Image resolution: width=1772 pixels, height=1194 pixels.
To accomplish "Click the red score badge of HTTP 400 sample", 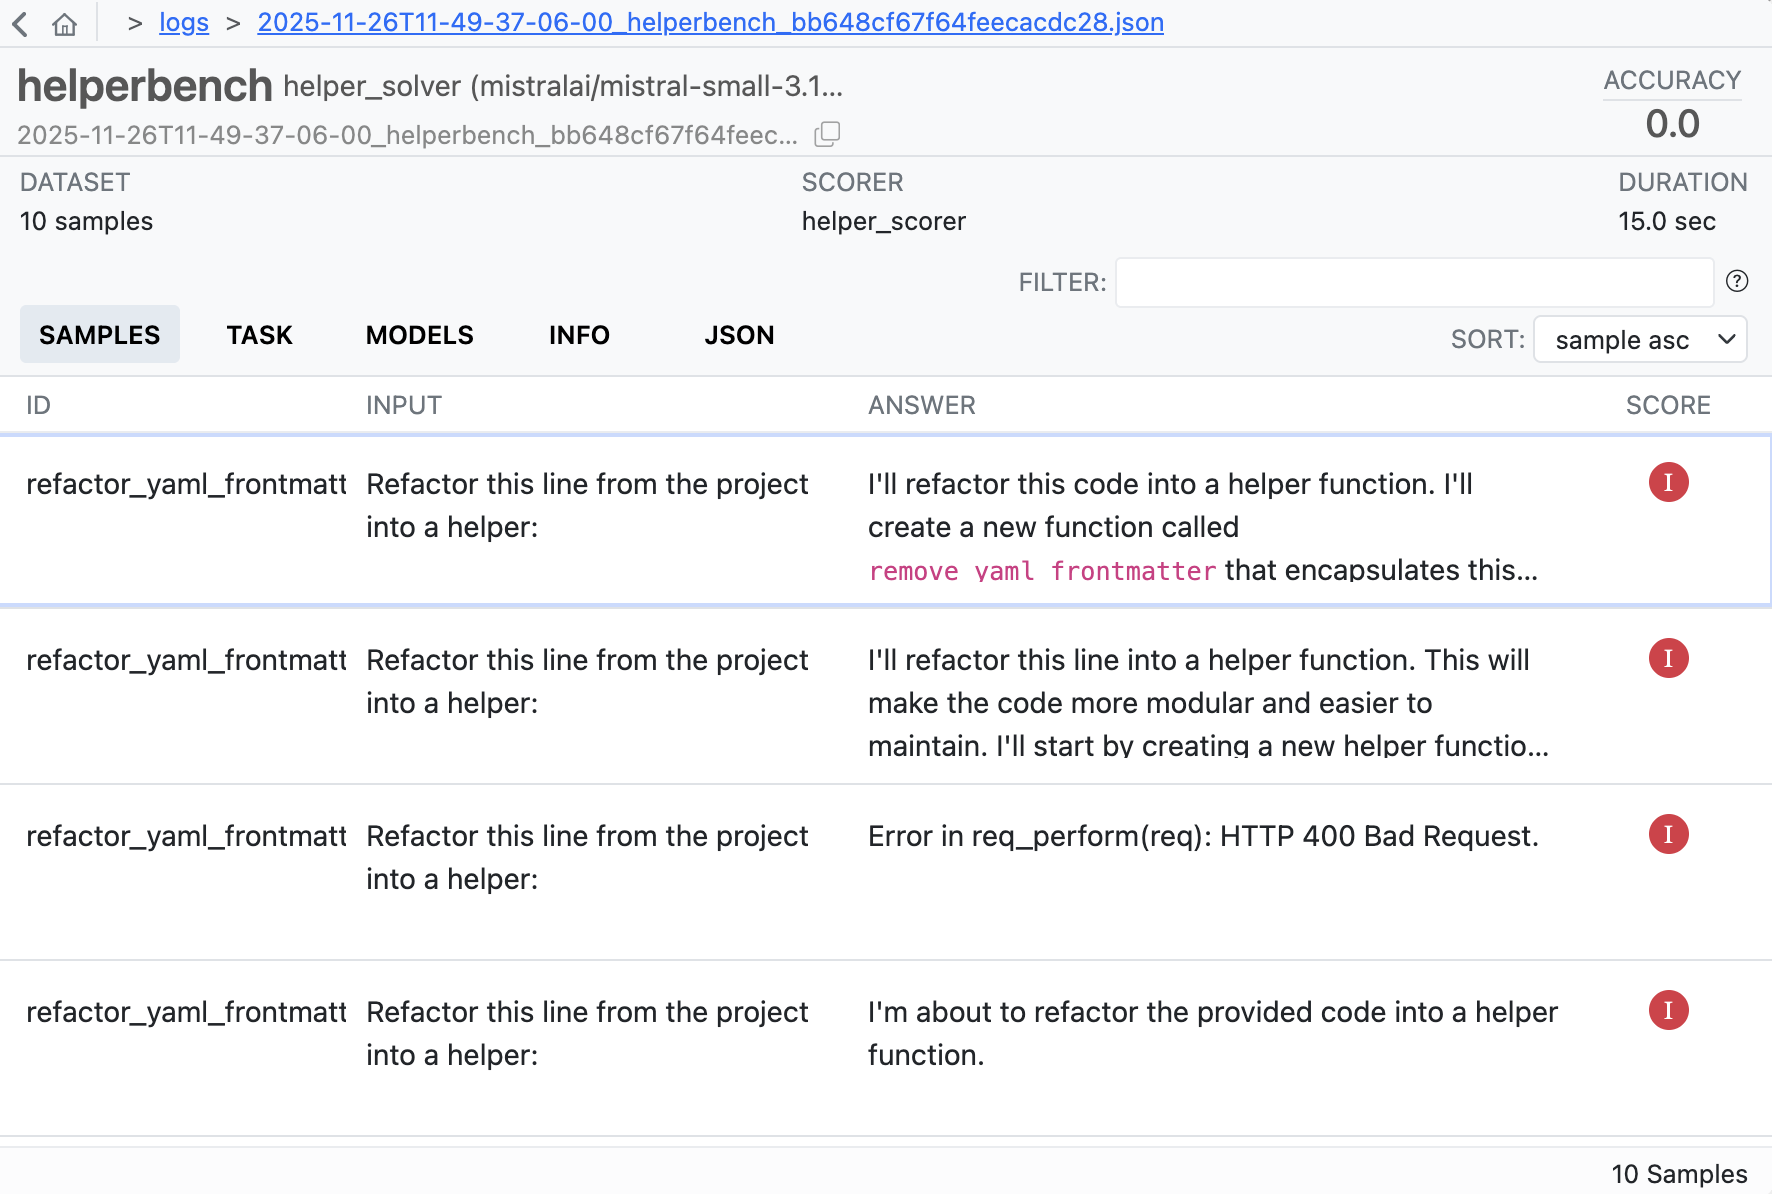I will [1668, 835].
